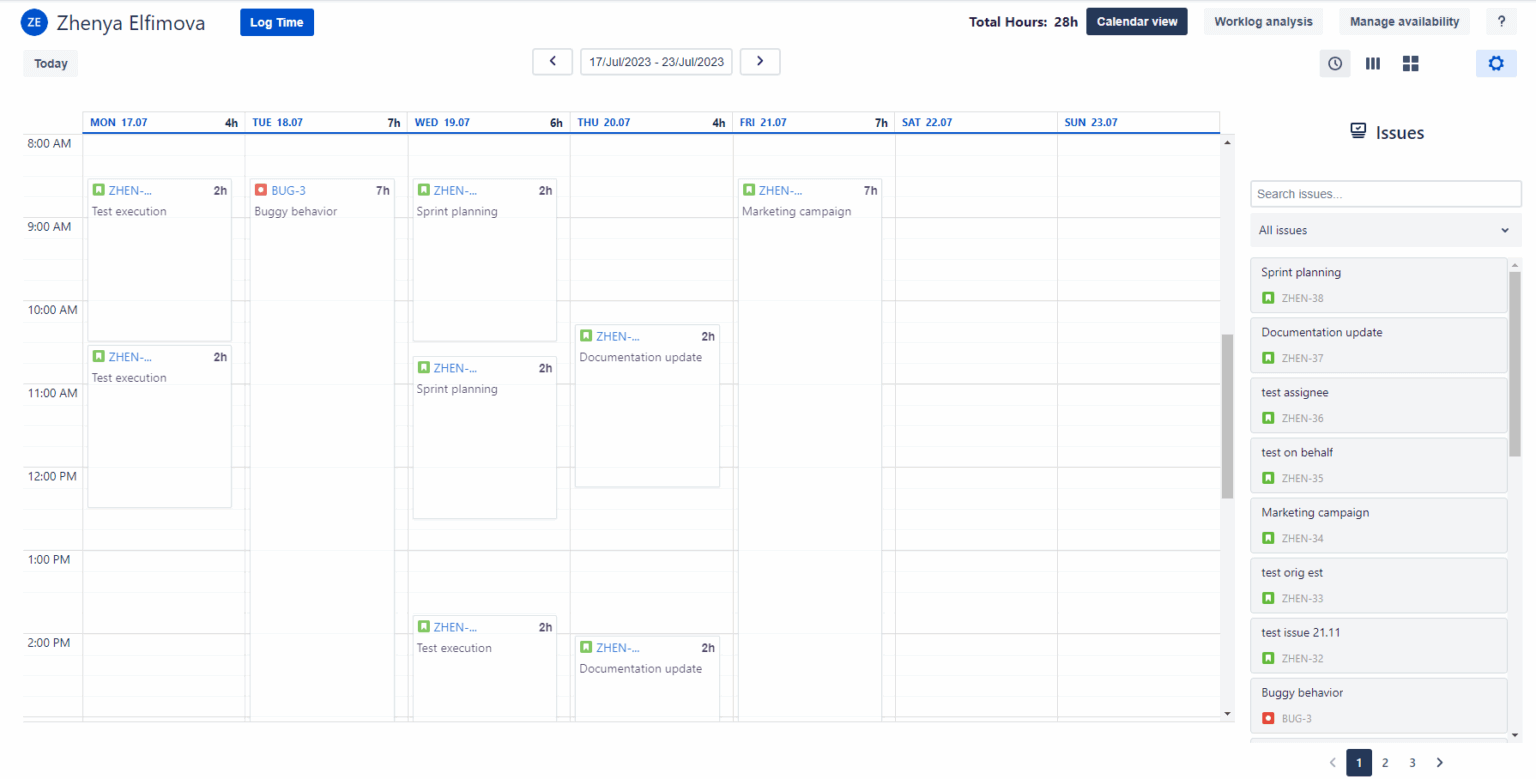Image resolution: width=1536 pixels, height=779 pixels.
Task: Go to the previous issues page arrow
Action: click(1332, 763)
